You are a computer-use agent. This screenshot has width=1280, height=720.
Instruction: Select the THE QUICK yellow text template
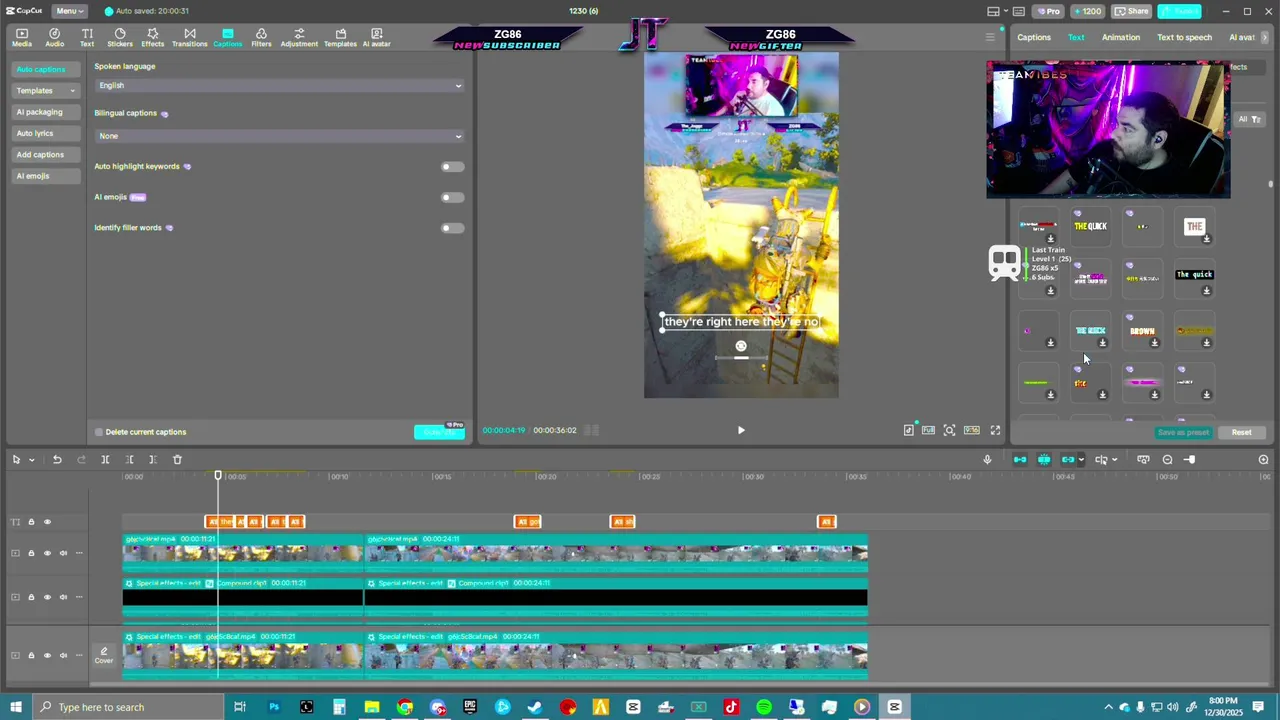tap(1090, 227)
